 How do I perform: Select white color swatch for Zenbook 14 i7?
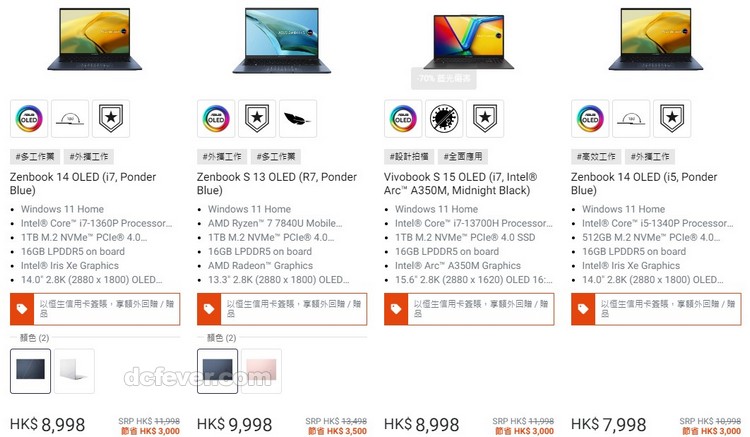74,371
